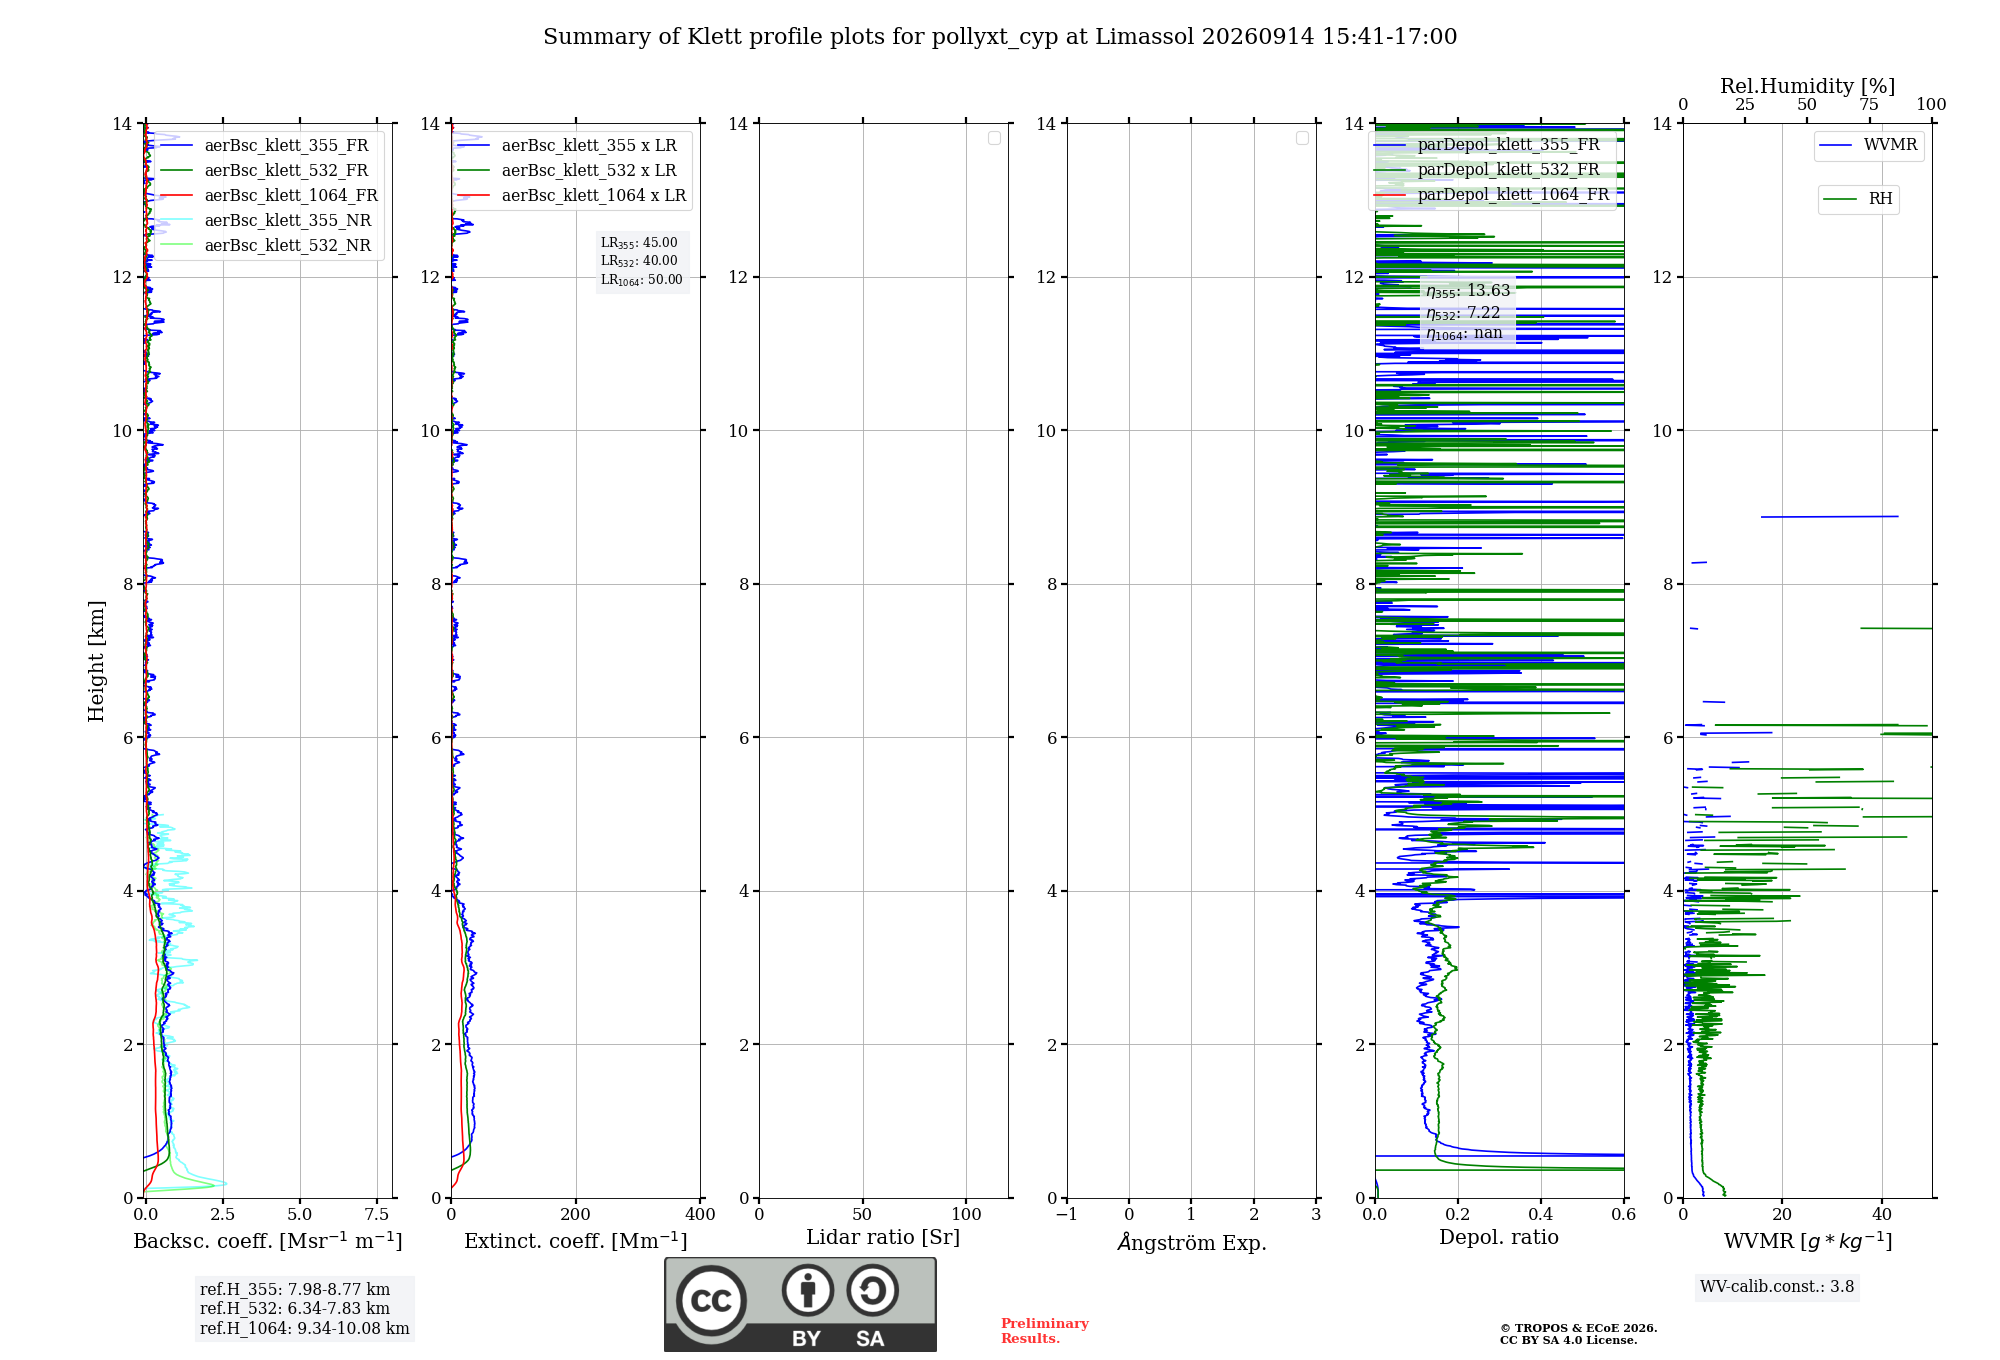
Task: Click the attribution person icon
Action: [808, 1290]
